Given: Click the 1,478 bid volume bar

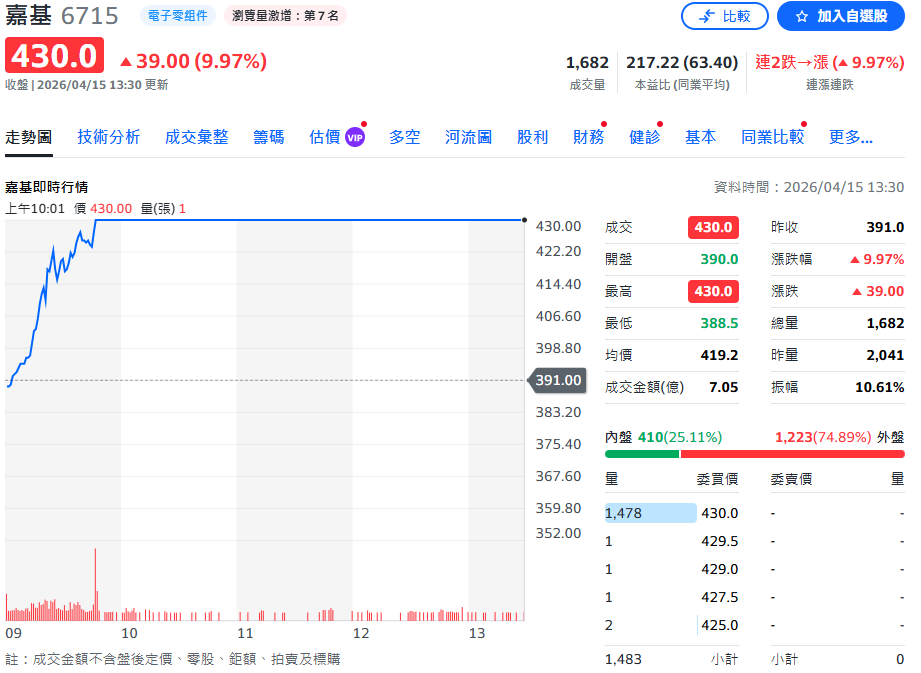Looking at the screenshot, I should 650,513.
